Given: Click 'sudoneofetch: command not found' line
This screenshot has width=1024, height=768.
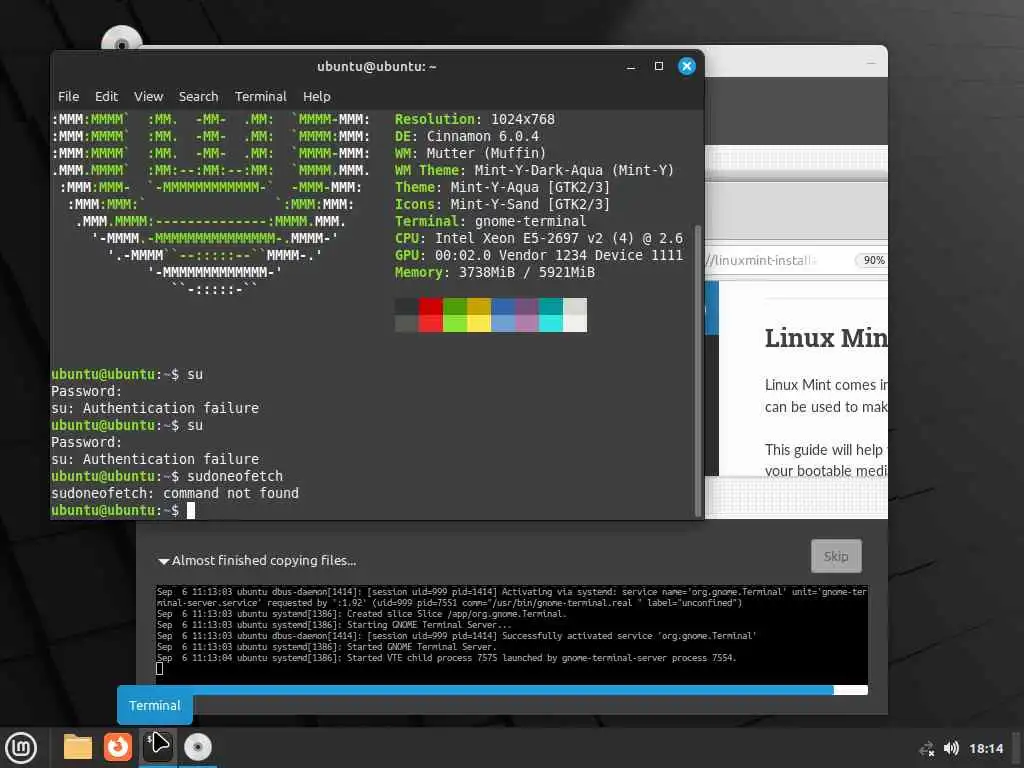Looking at the screenshot, I should pos(175,493).
